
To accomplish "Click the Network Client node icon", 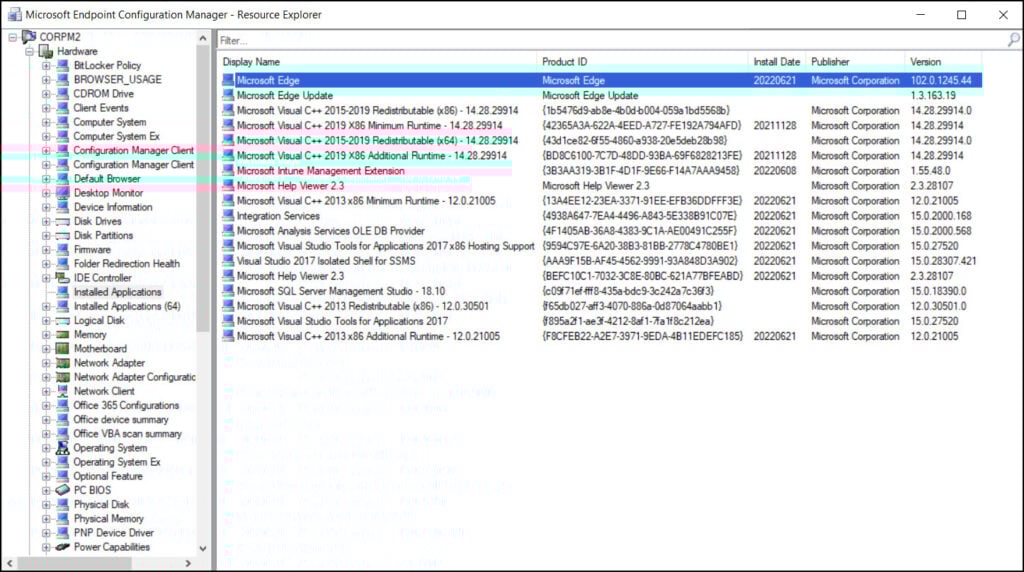I will click(63, 391).
